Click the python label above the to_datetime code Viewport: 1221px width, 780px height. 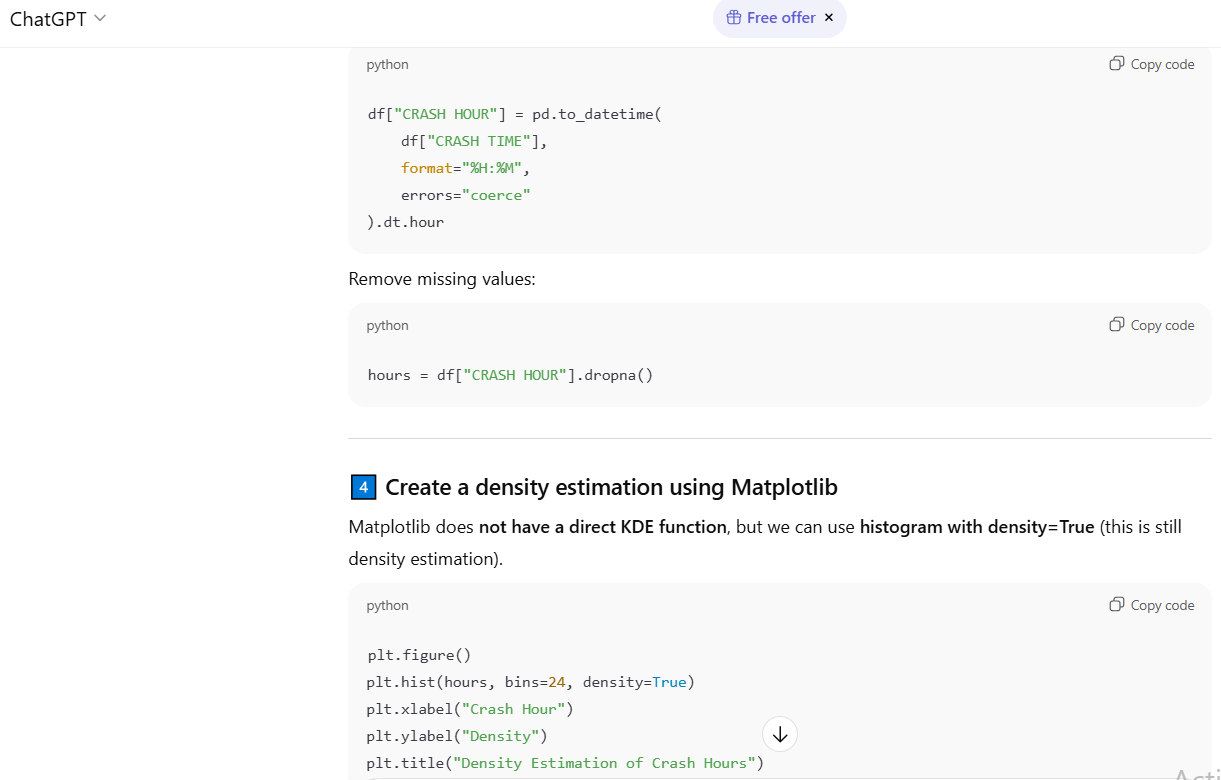pyautogui.click(x=387, y=64)
